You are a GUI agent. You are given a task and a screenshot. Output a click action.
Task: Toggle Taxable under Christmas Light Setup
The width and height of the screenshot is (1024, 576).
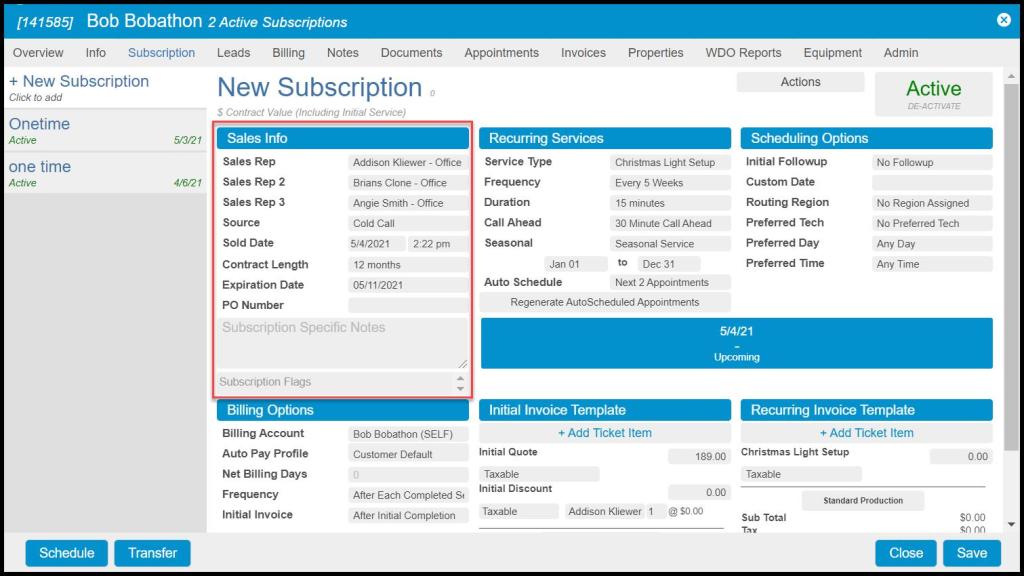[801, 474]
